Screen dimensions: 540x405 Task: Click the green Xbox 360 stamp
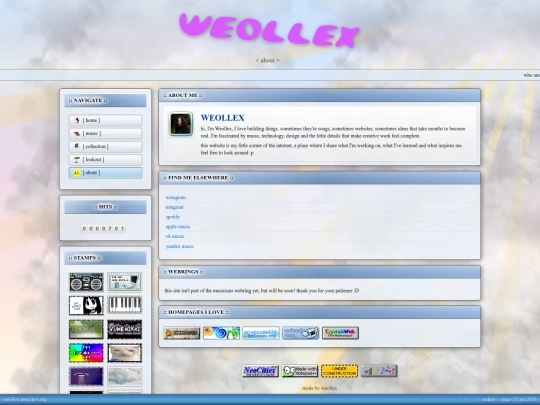tap(86, 329)
